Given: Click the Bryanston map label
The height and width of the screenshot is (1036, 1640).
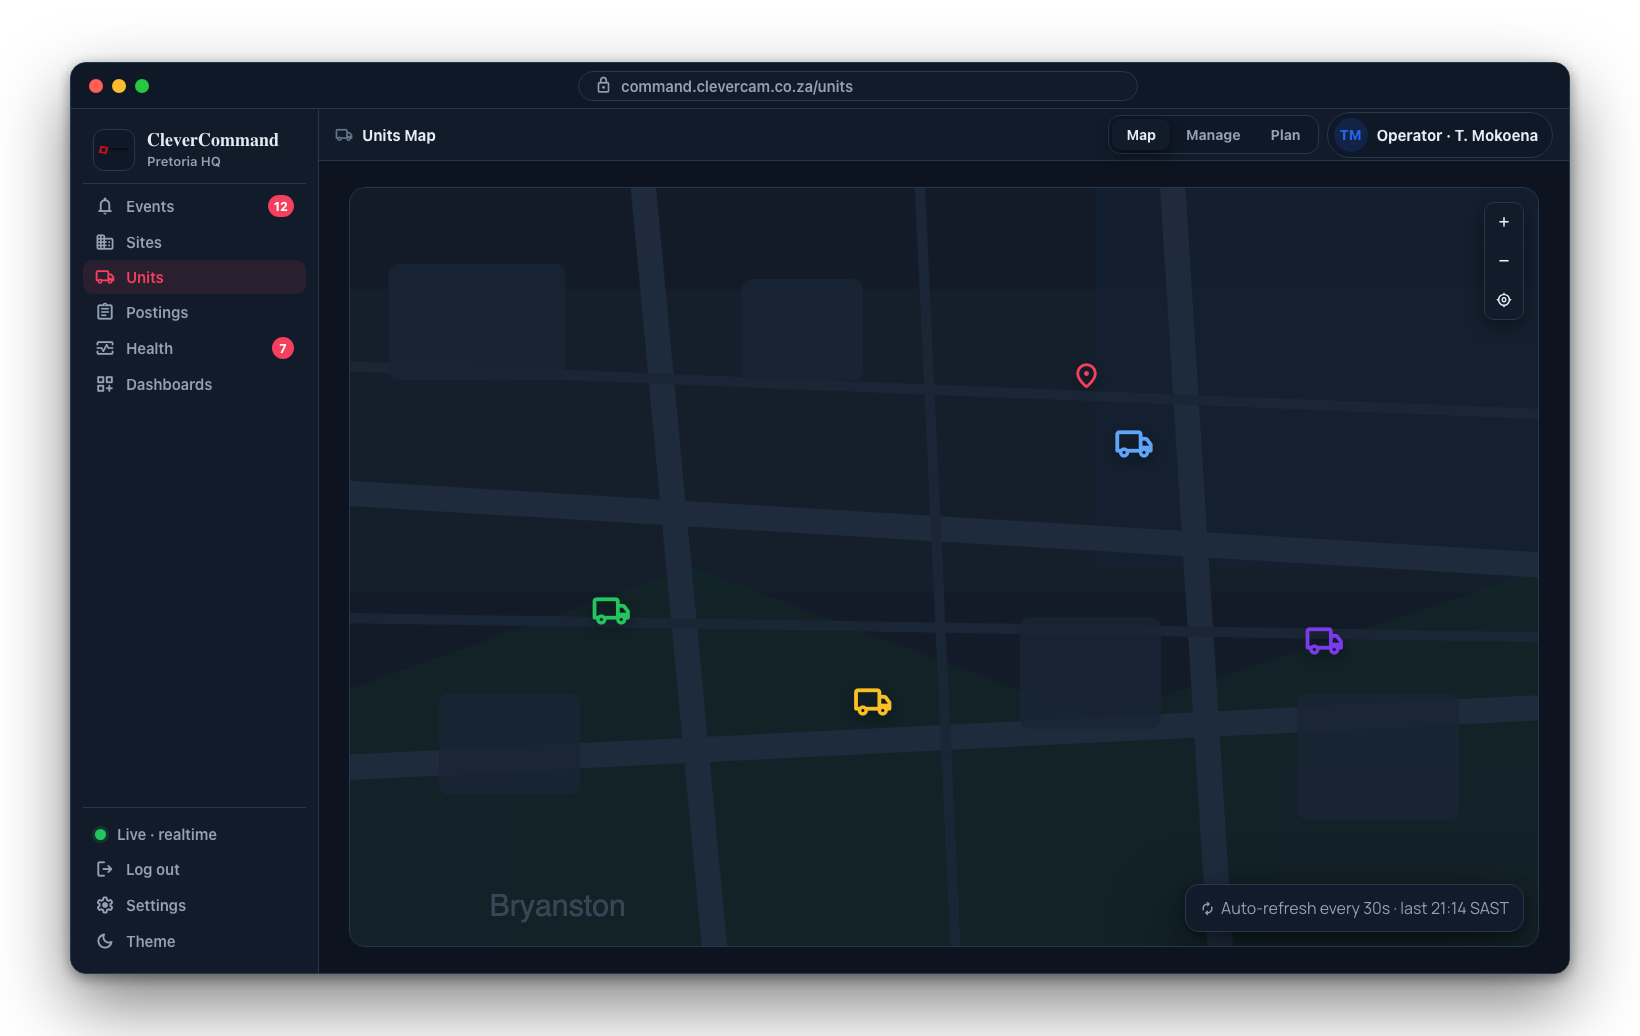Looking at the screenshot, I should (x=557, y=906).
